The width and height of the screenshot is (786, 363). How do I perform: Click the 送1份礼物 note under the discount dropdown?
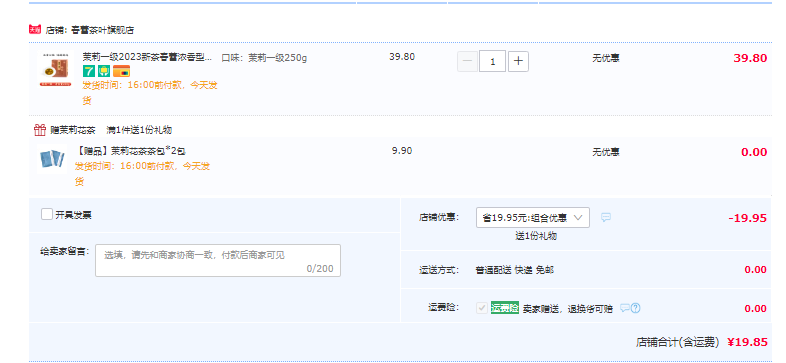536,236
